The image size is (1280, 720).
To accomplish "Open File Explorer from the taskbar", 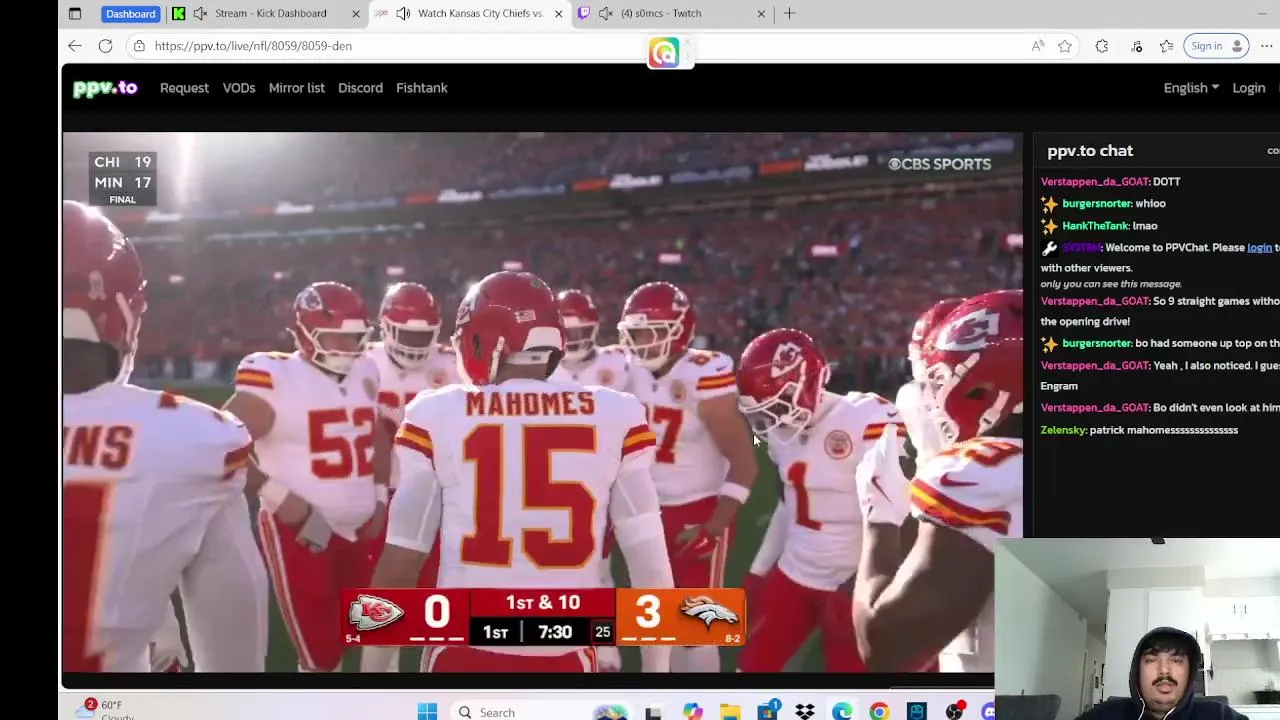I will point(730,712).
